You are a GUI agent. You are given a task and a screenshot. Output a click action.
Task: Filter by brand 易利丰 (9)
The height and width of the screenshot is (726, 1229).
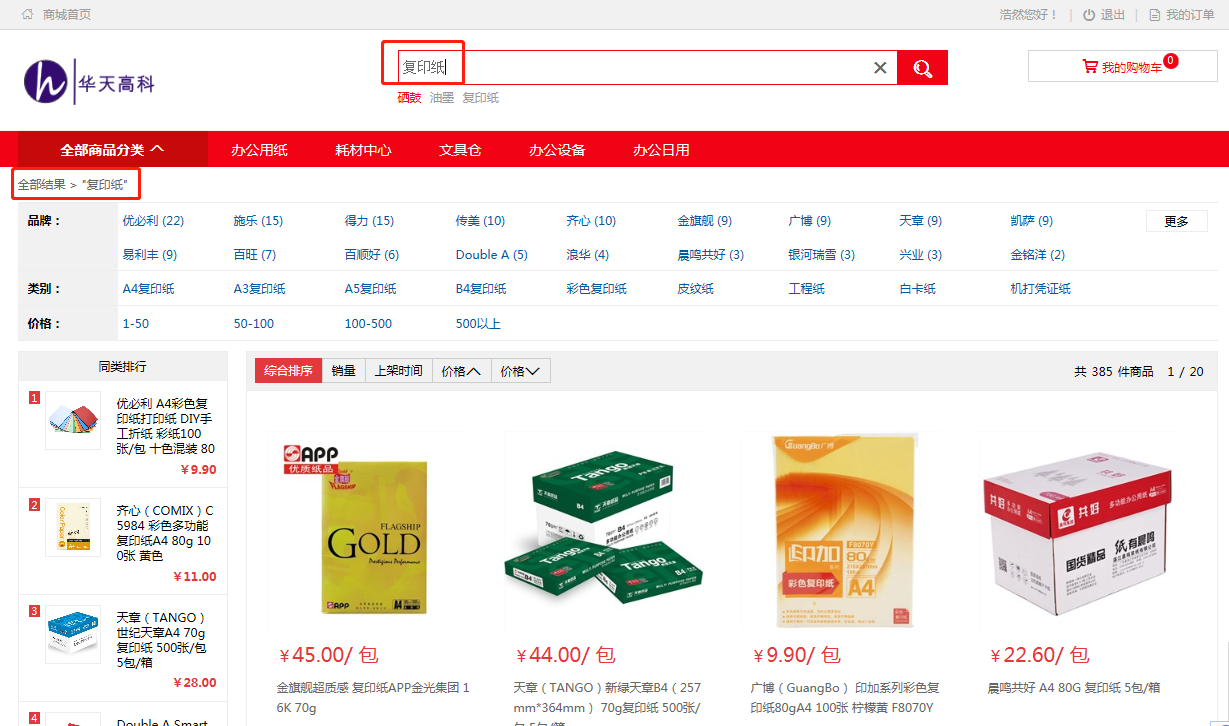(x=150, y=255)
